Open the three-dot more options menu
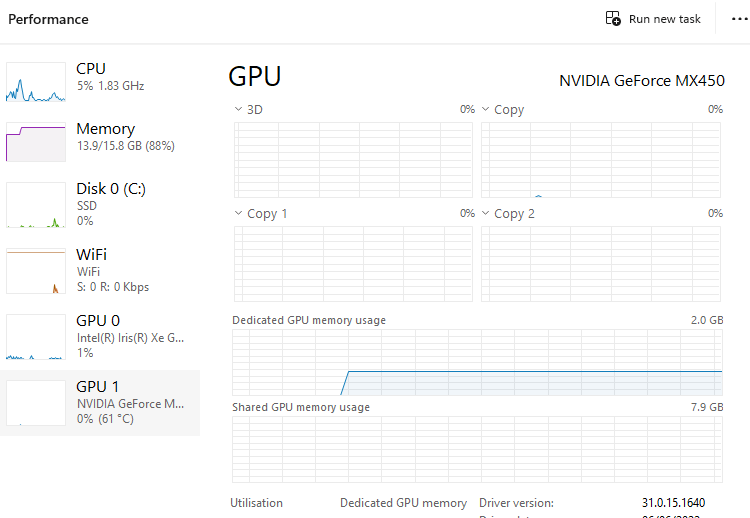Image resolution: width=750 pixels, height=518 pixels. 739,19
